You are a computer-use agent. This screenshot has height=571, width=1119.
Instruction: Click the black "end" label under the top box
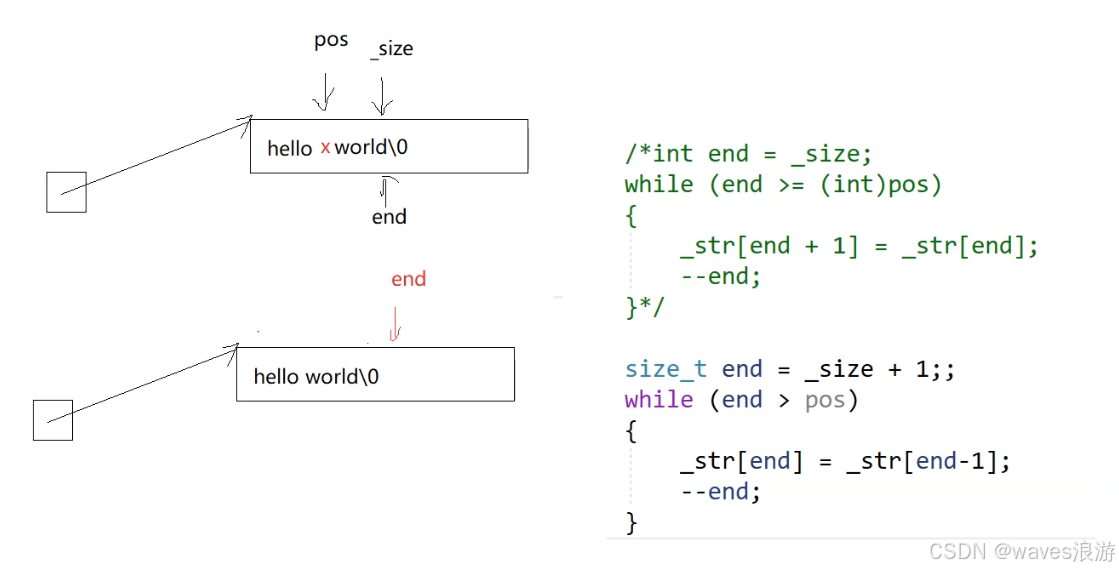tap(389, 217)
